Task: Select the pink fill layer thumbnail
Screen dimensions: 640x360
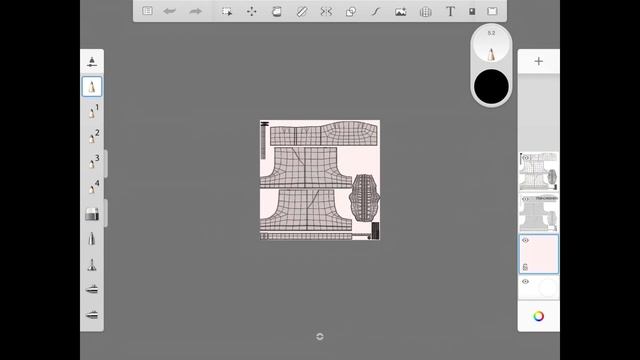Action: point(539,254)
